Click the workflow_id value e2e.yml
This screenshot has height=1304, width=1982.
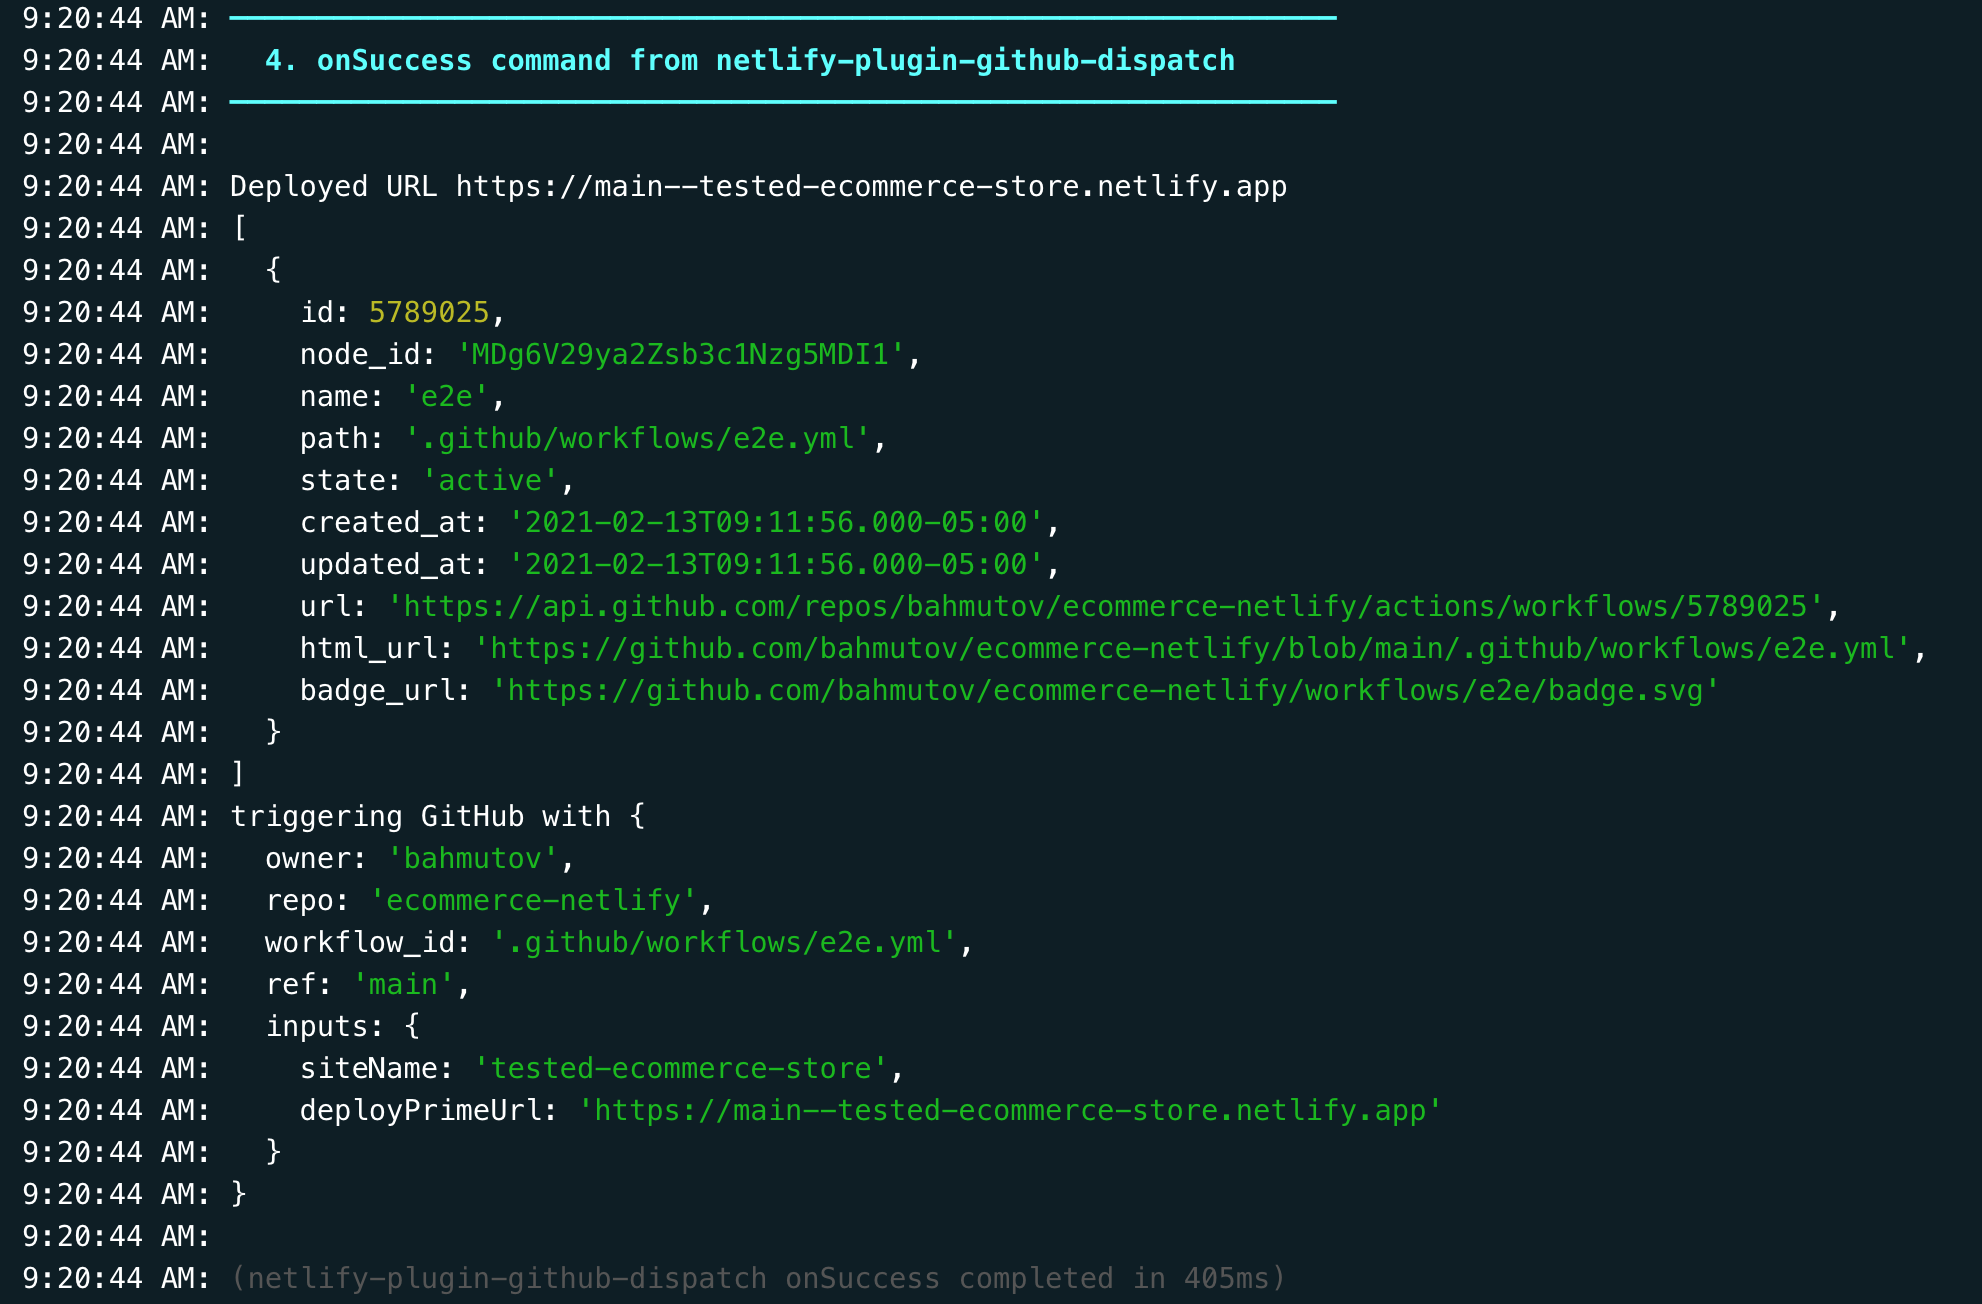[723, 942]
